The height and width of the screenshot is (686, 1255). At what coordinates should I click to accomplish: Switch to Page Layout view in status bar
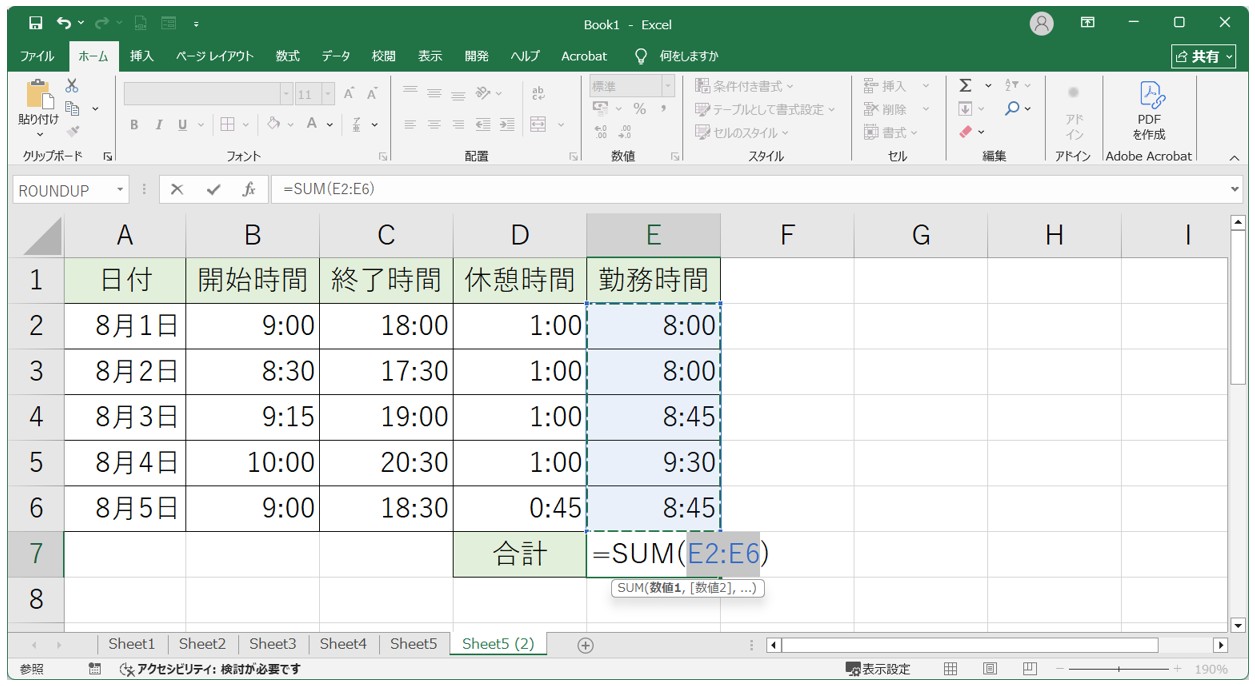click(x=989, y=669)
